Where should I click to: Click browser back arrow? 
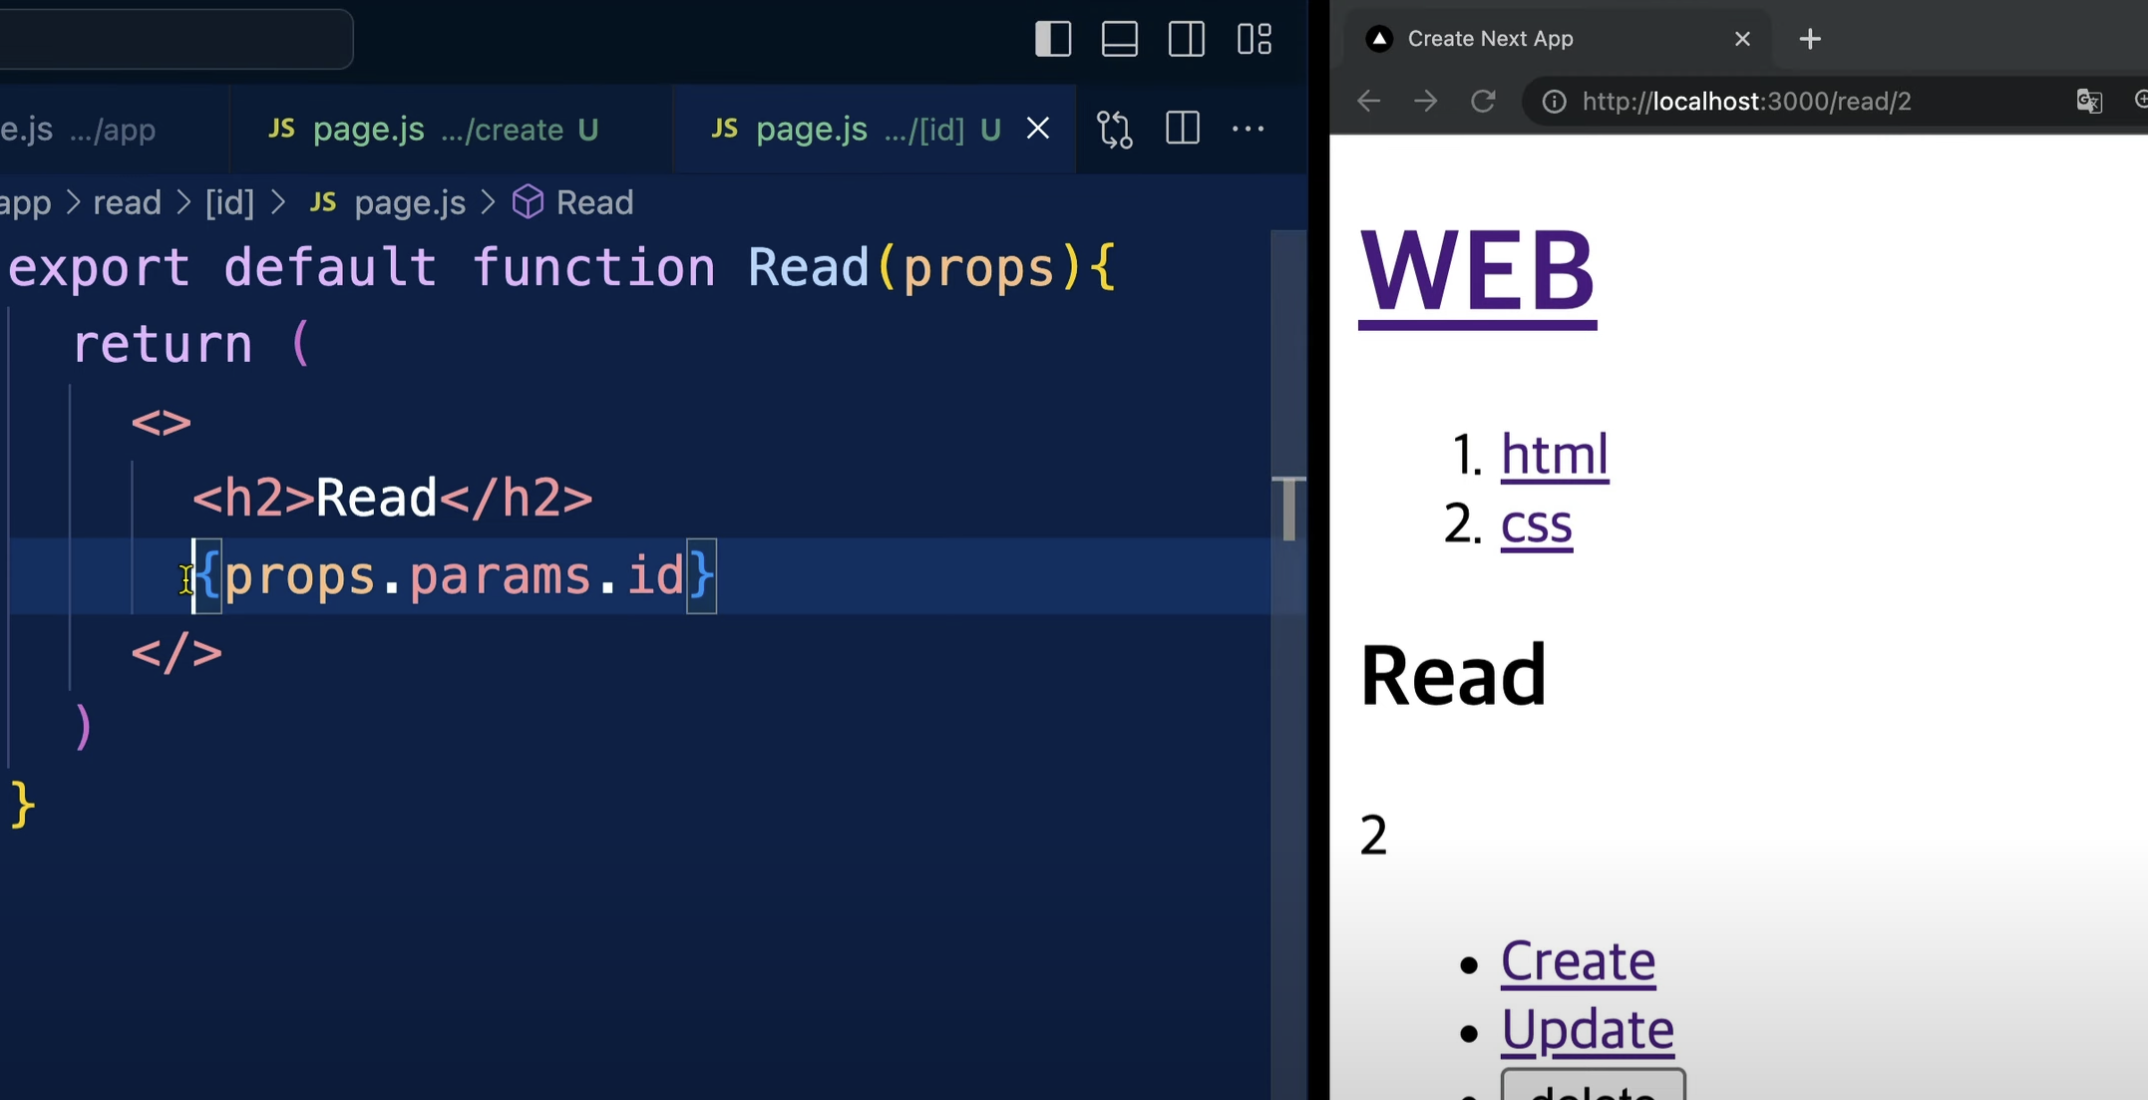pyautogui.click(x=1368, y=101)
